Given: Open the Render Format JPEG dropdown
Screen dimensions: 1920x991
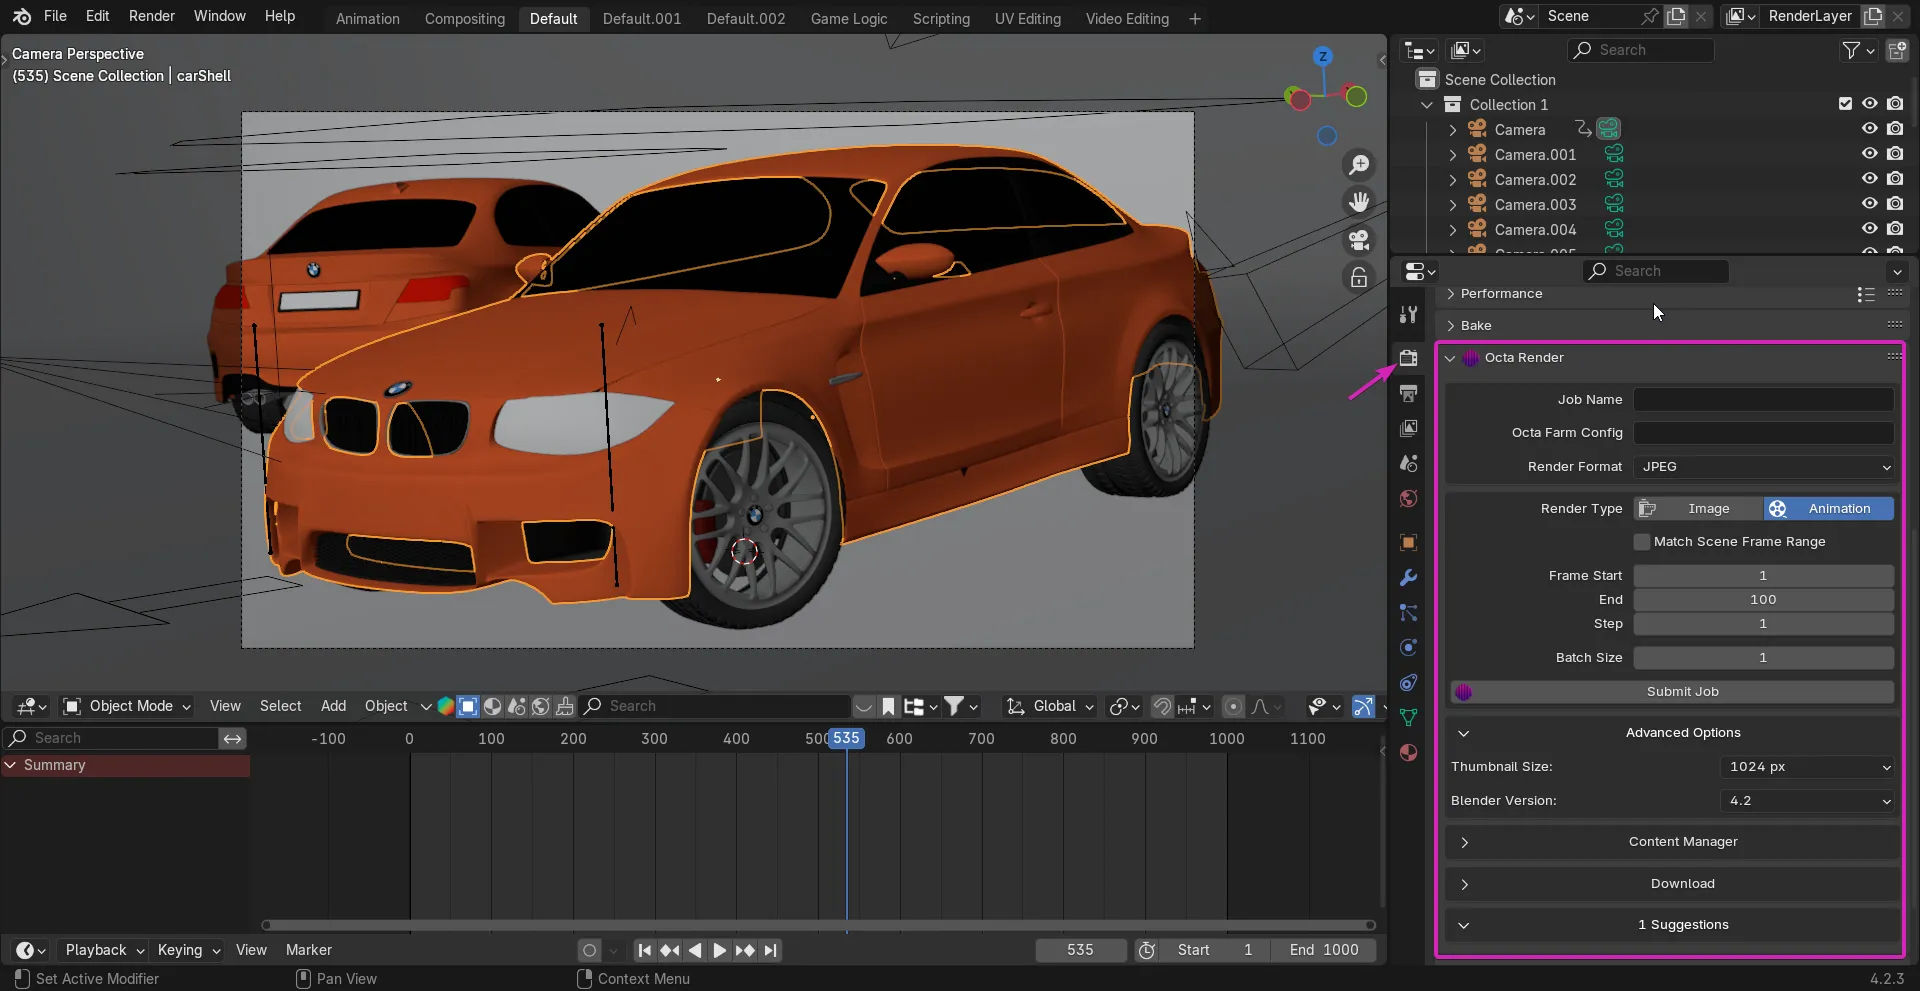Looking at the screenshot, I should click(x=1764, y=466).
